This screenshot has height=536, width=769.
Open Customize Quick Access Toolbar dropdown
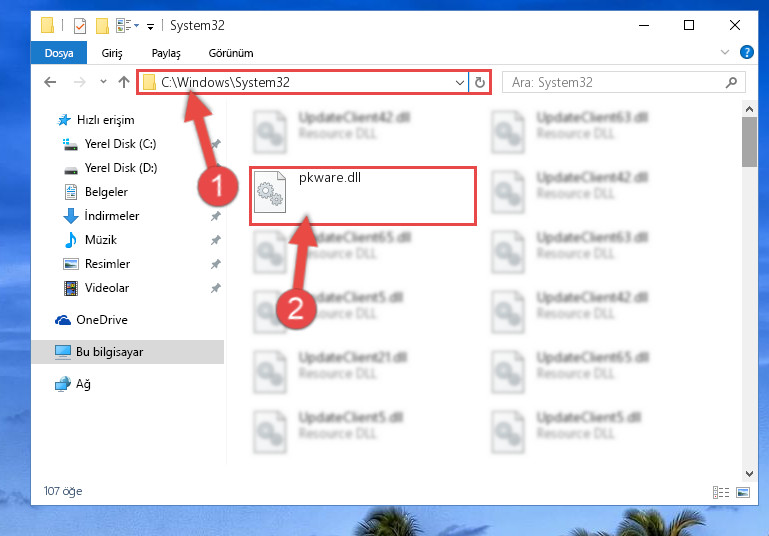coord(151,26)
